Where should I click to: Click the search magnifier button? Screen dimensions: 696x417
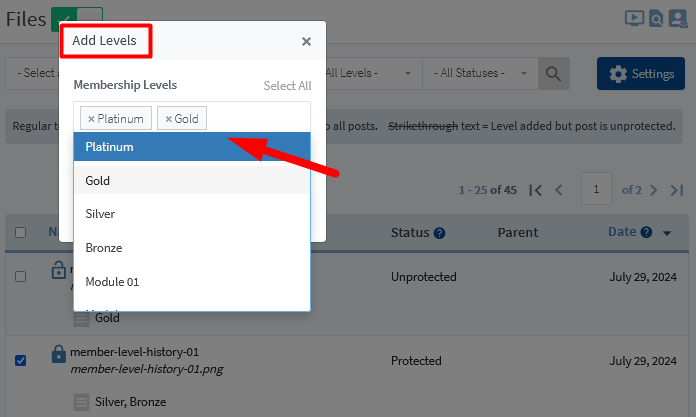point(554,74)
